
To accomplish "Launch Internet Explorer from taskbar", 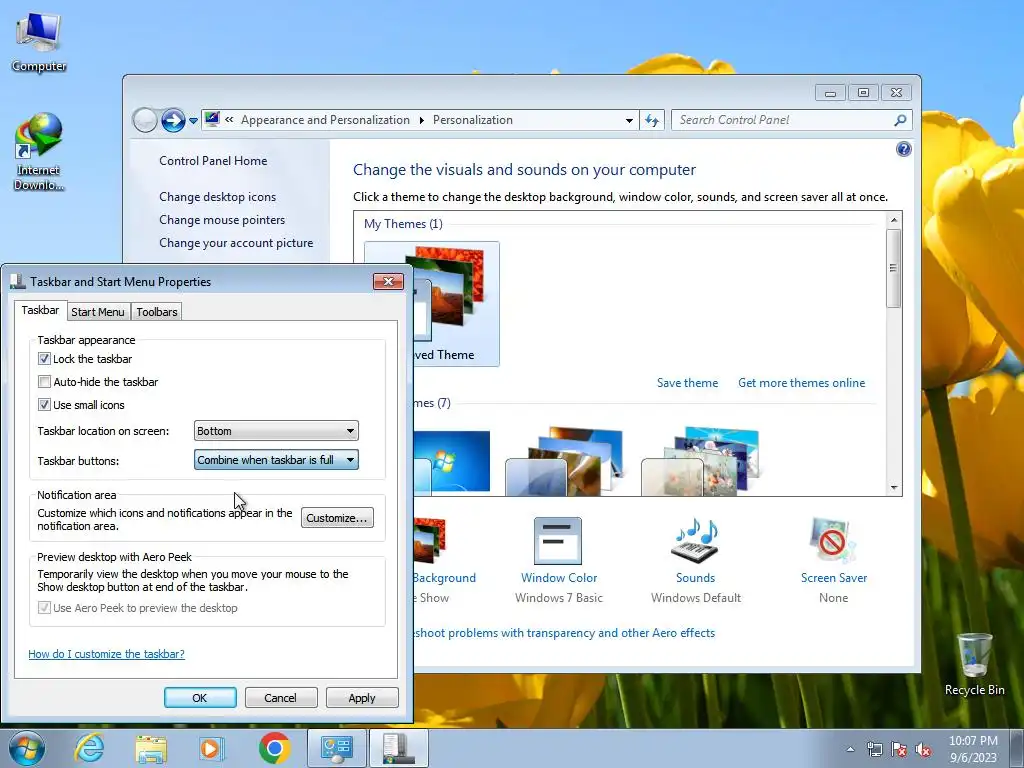I will 89,748.
